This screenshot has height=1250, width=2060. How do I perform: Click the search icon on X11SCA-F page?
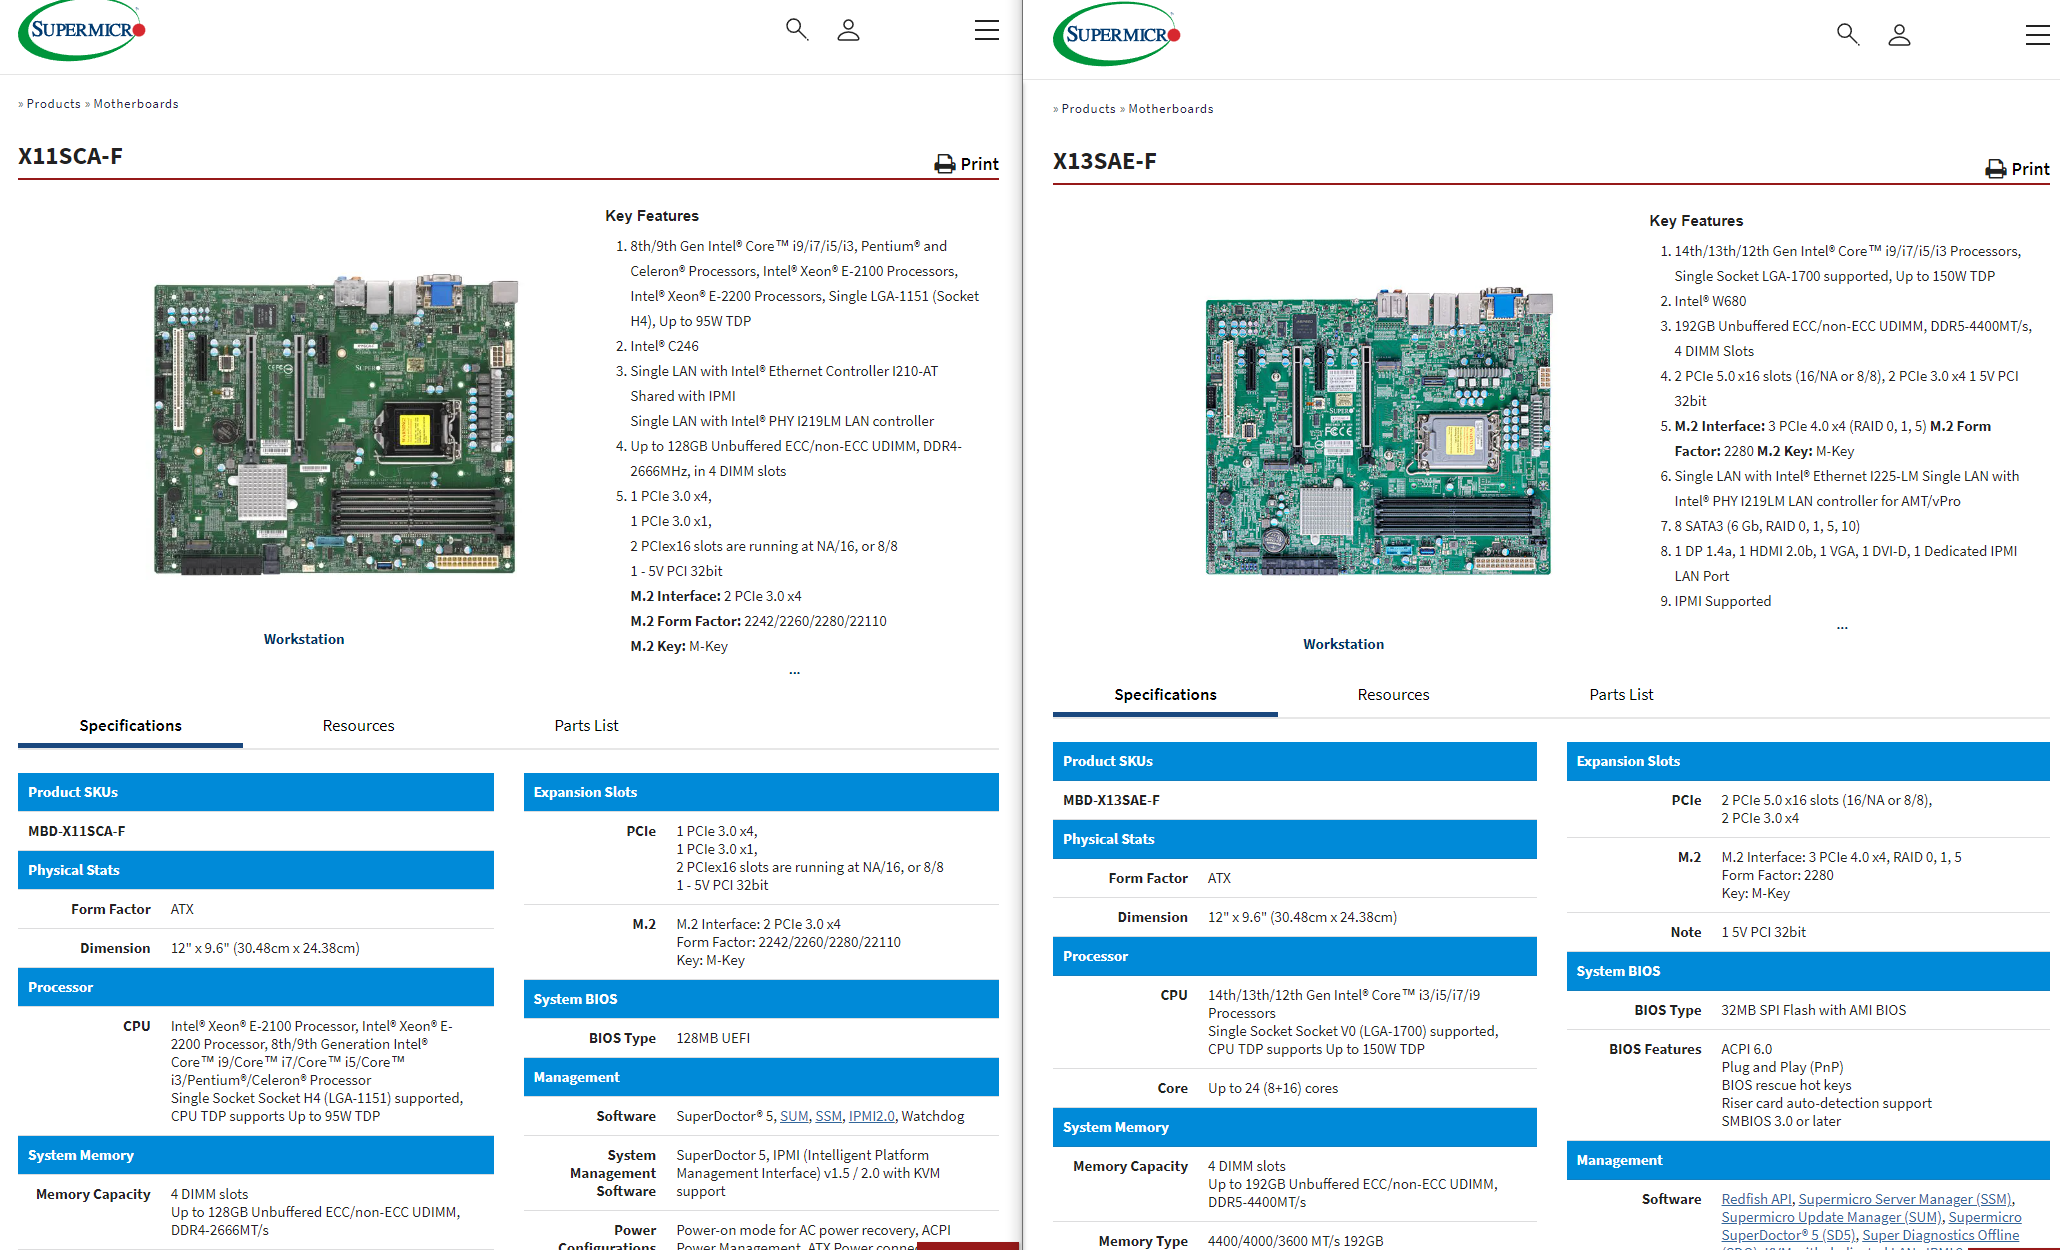pos(796,29)
